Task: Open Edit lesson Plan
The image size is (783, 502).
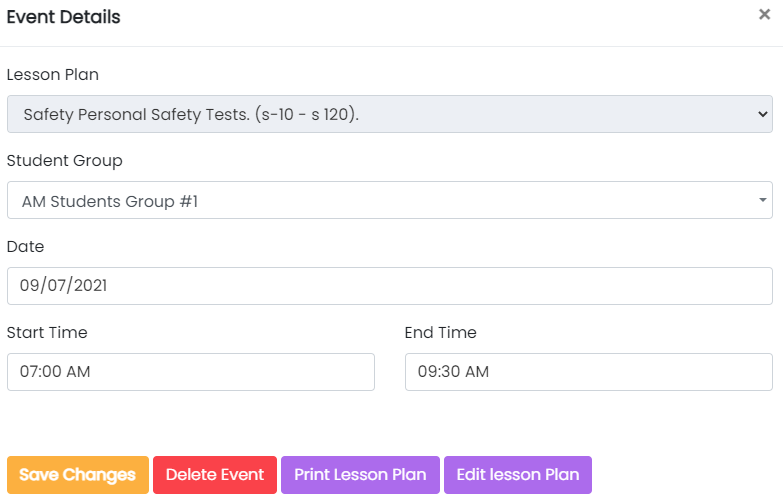Action: 518,475
